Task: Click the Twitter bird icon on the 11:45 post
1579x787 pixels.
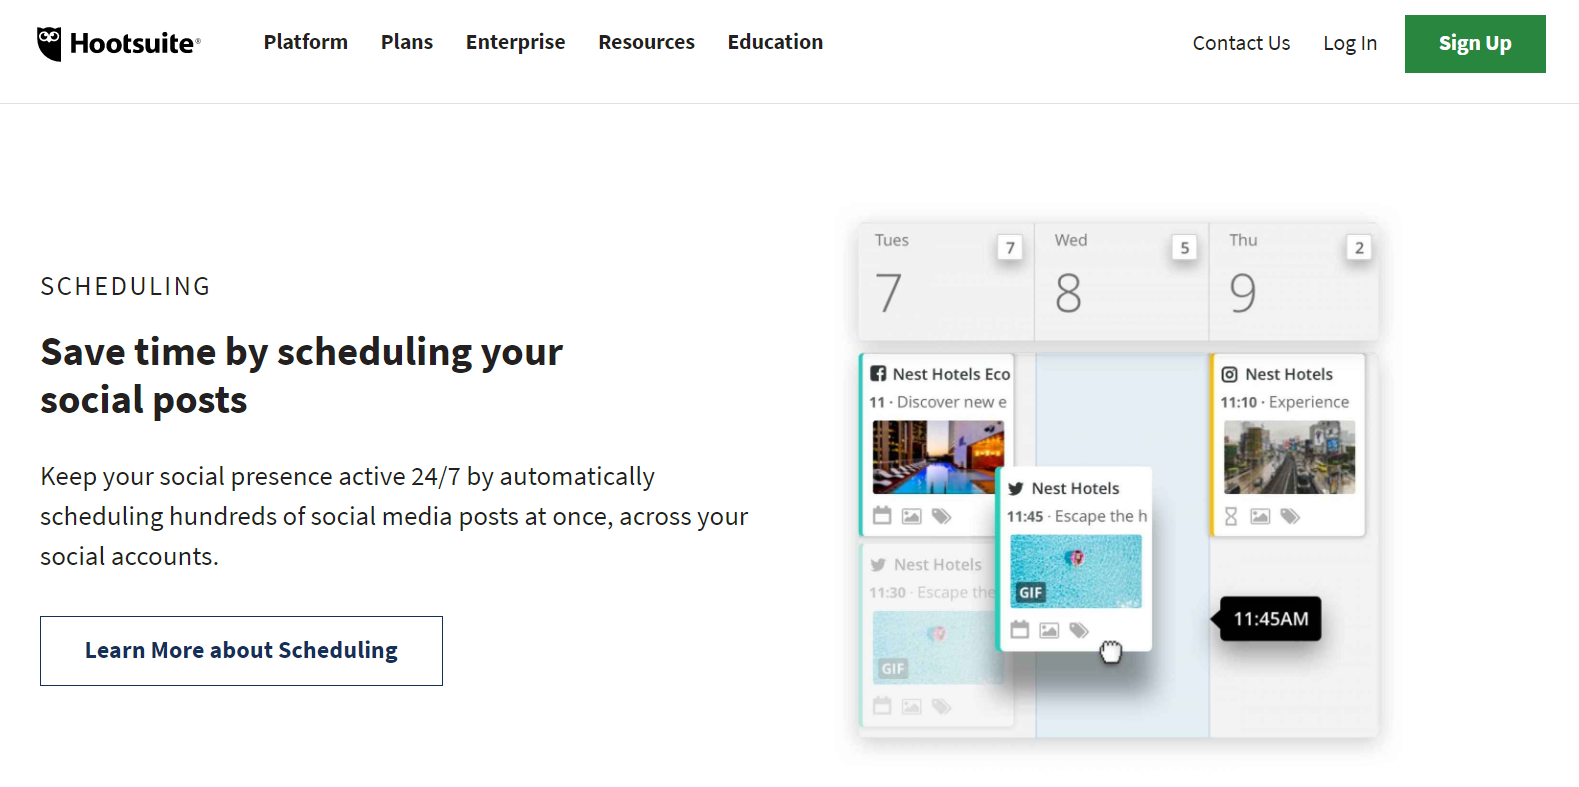Action: click(1016, 489)
